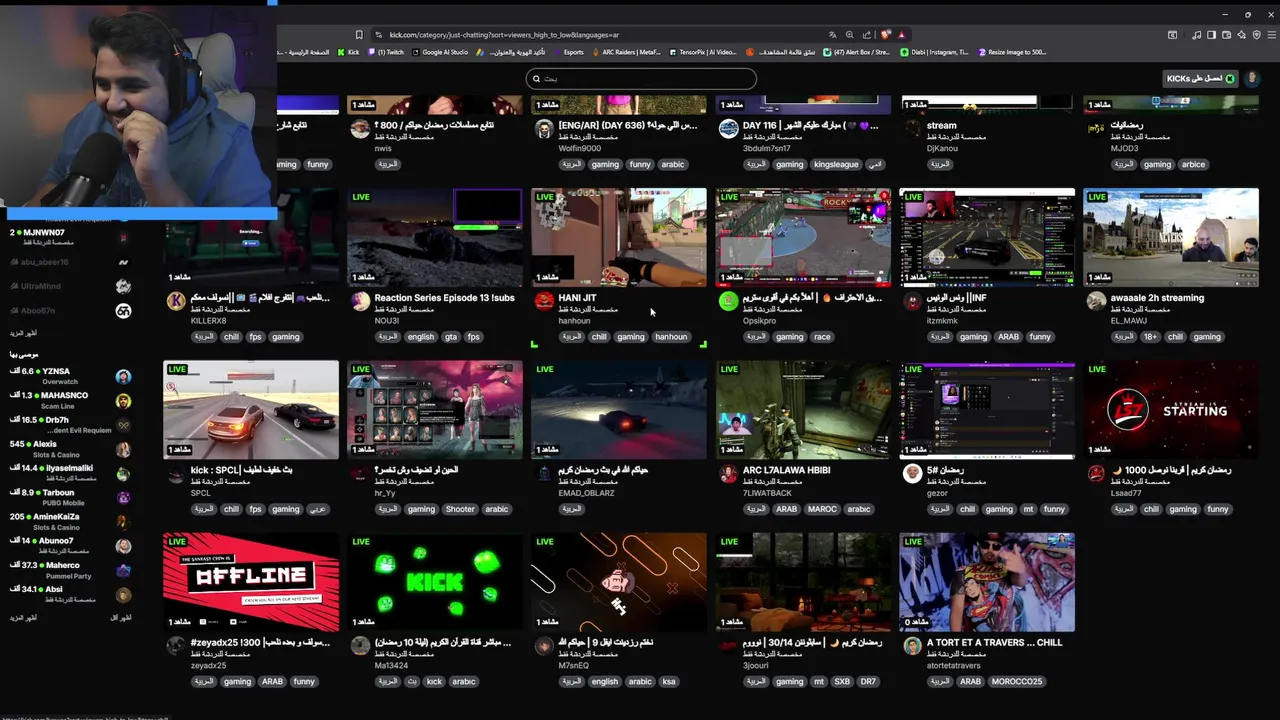
Task: Click the Get KICKs button
Action: point(1200,78)
